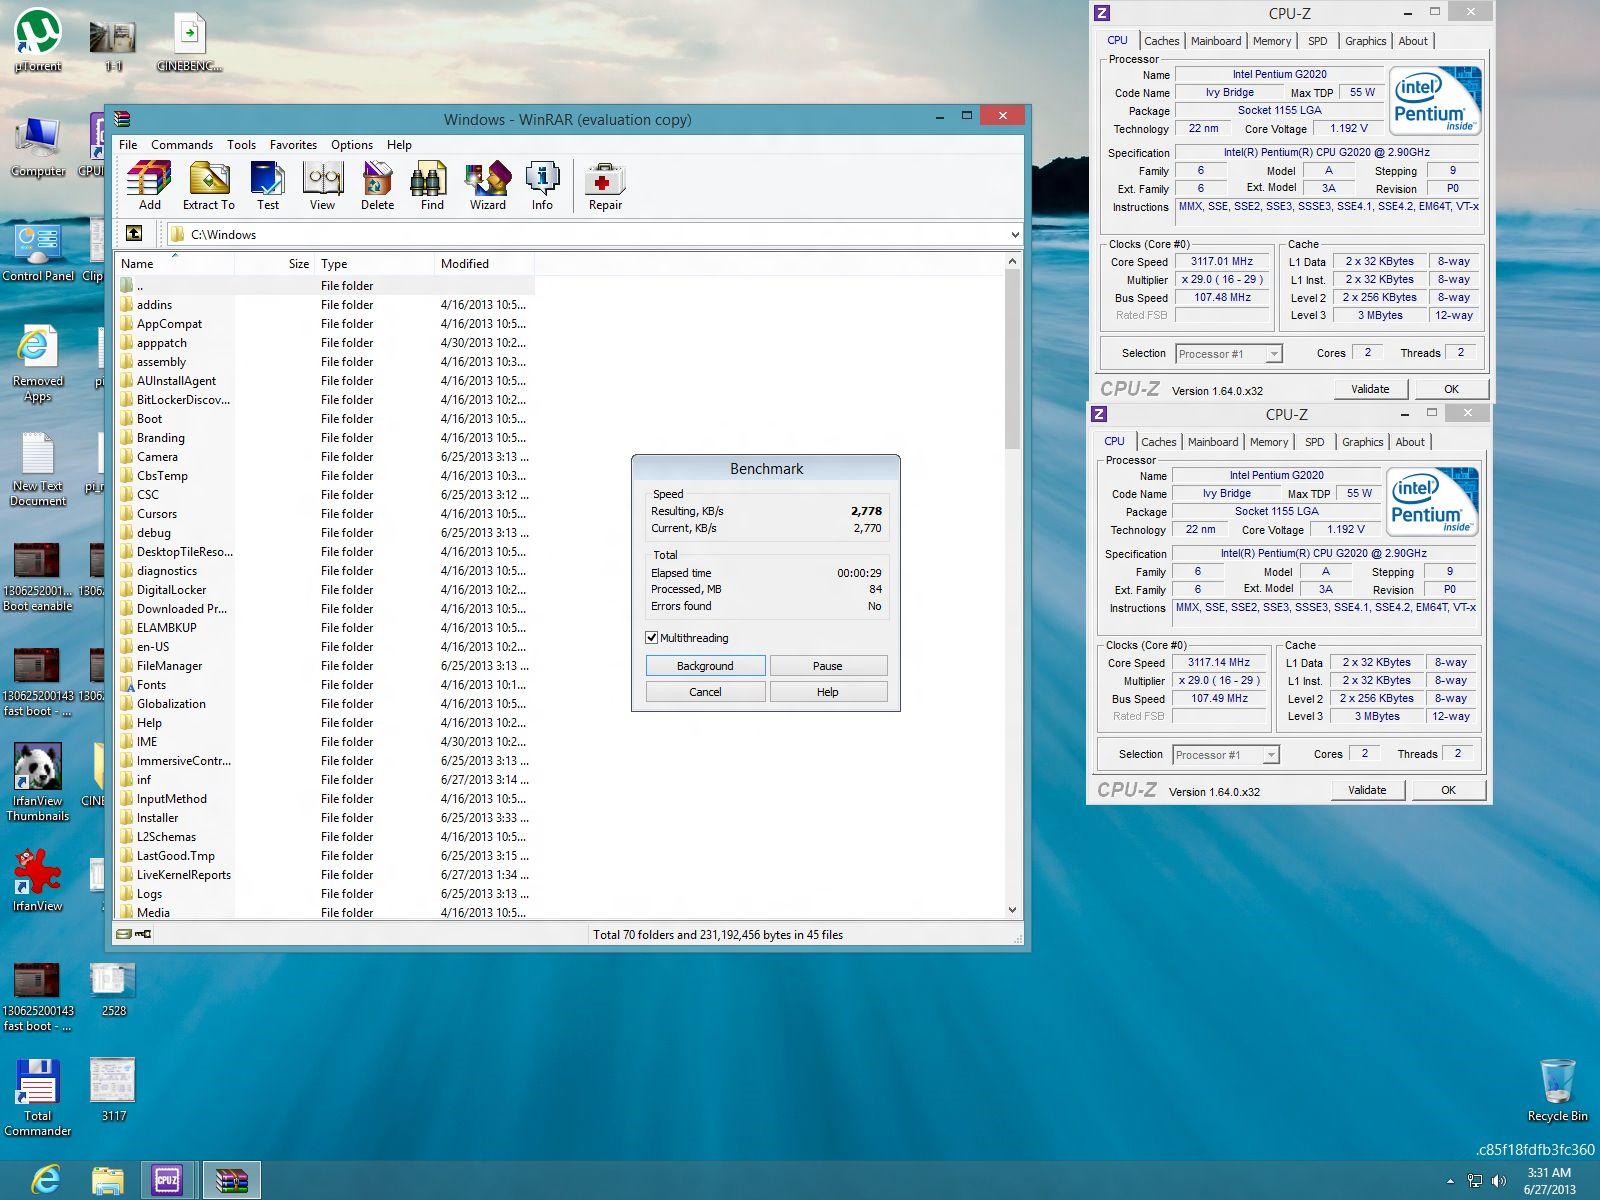Select the Removed Apps desktop icon
The height and width of the screenshot is (1200, 1600).
[x=38, y=364]
